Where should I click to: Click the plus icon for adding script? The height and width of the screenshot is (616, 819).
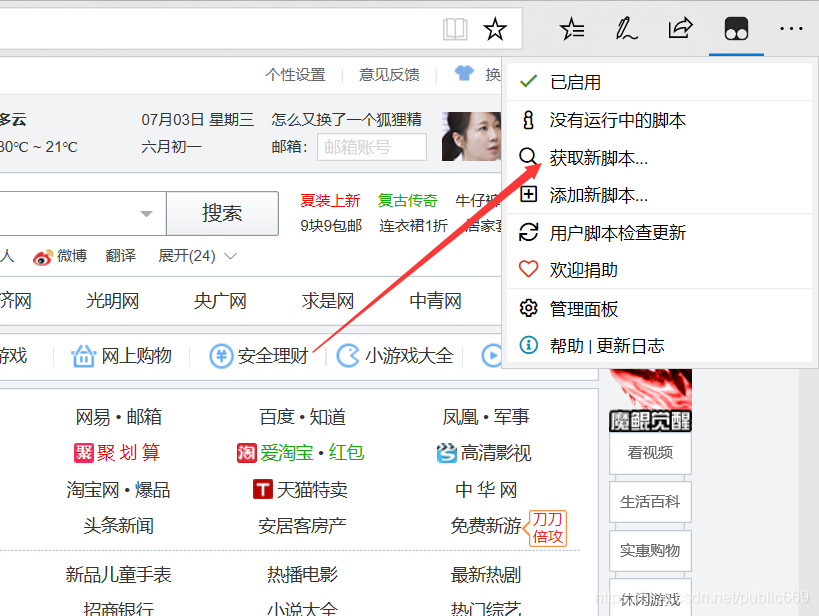529,194
